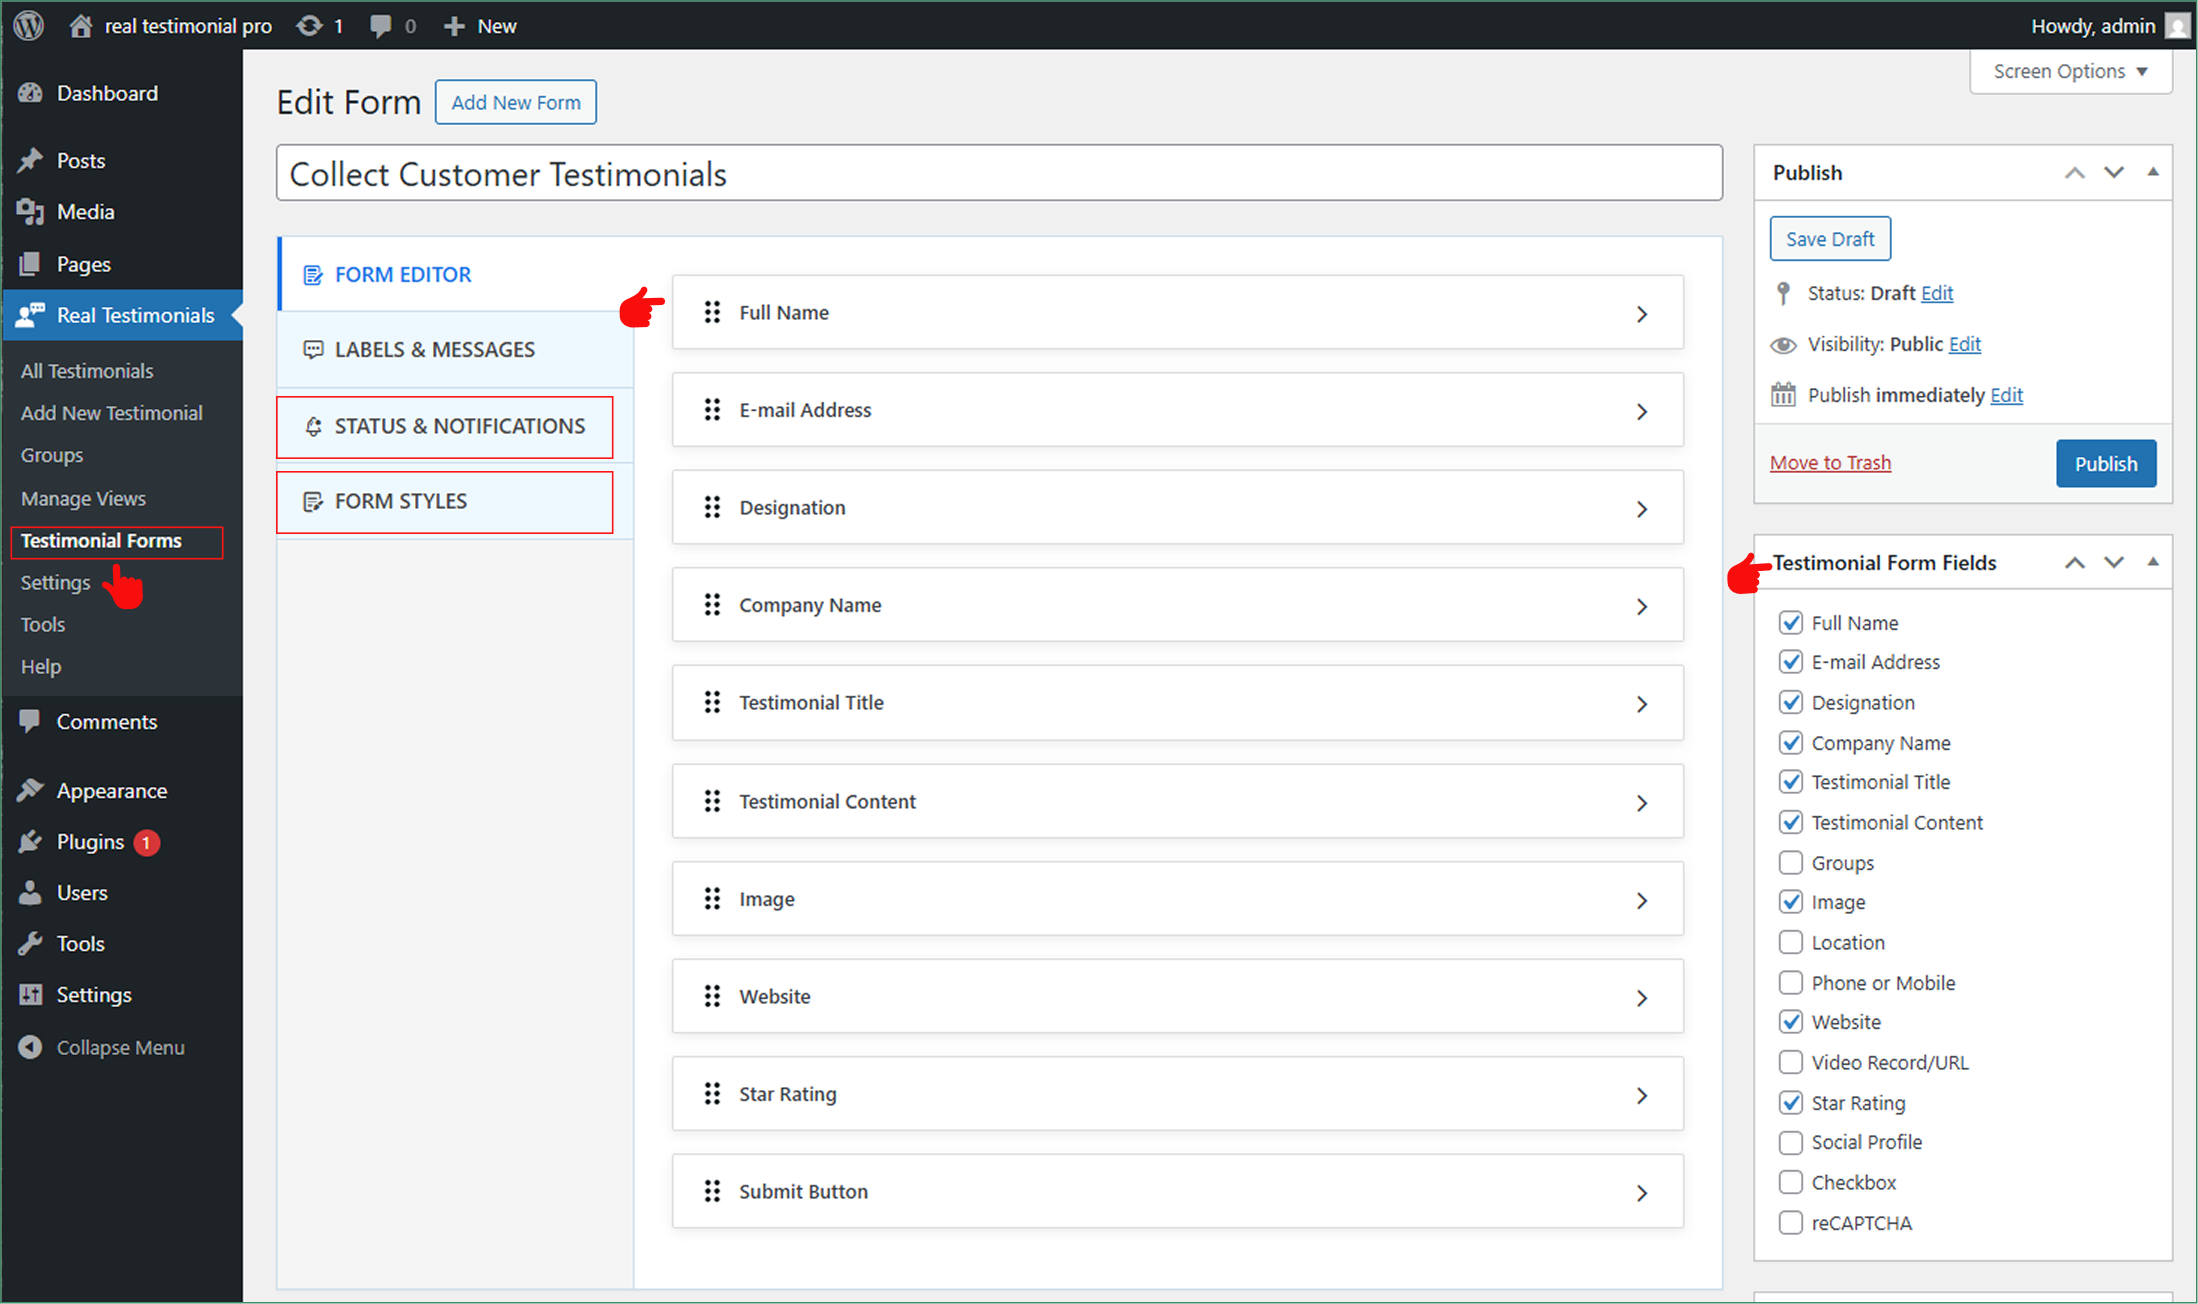Click the Posts pin icon
This screenshot has height=1304, width=2198.
coord(31,160)
